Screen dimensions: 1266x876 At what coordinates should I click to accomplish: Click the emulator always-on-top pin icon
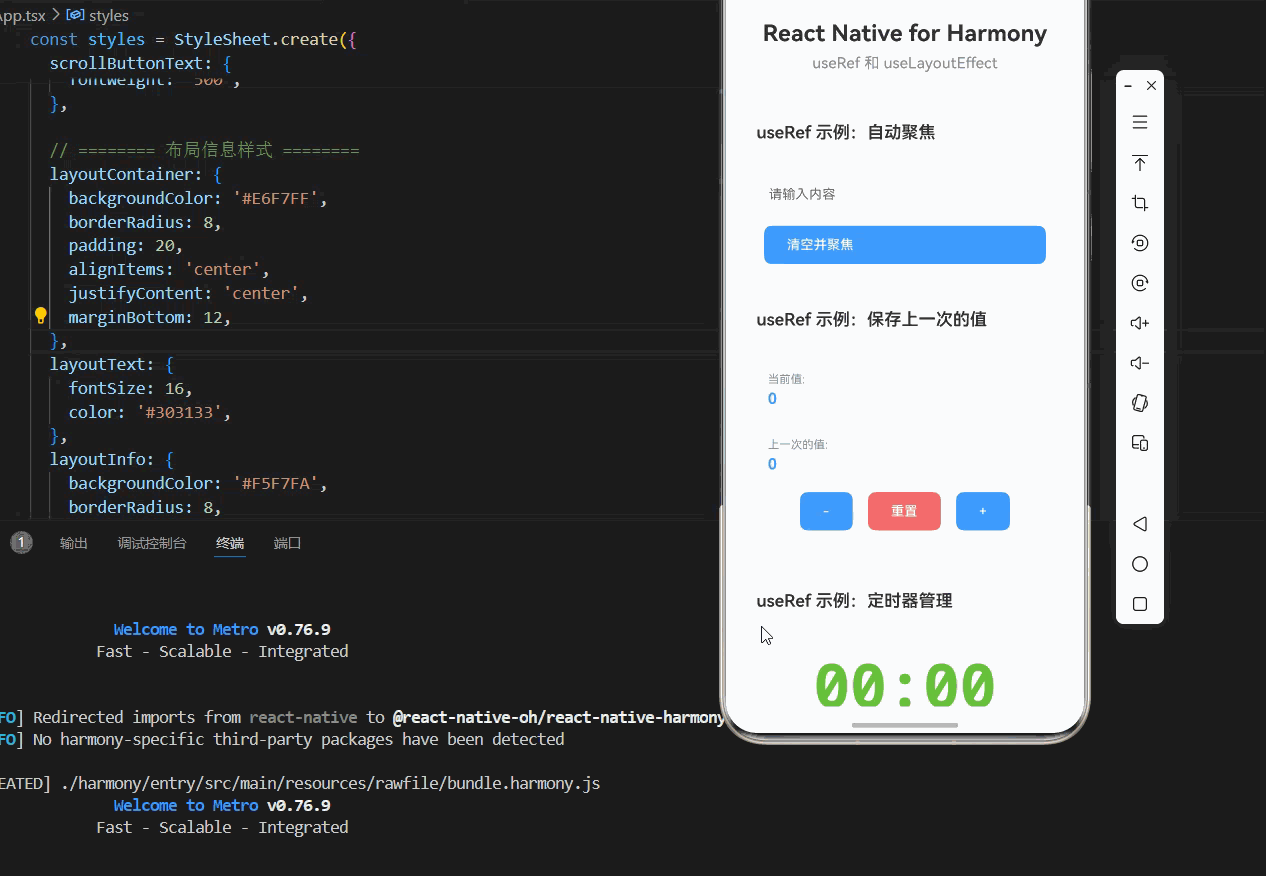click(x=1139, y=163)
